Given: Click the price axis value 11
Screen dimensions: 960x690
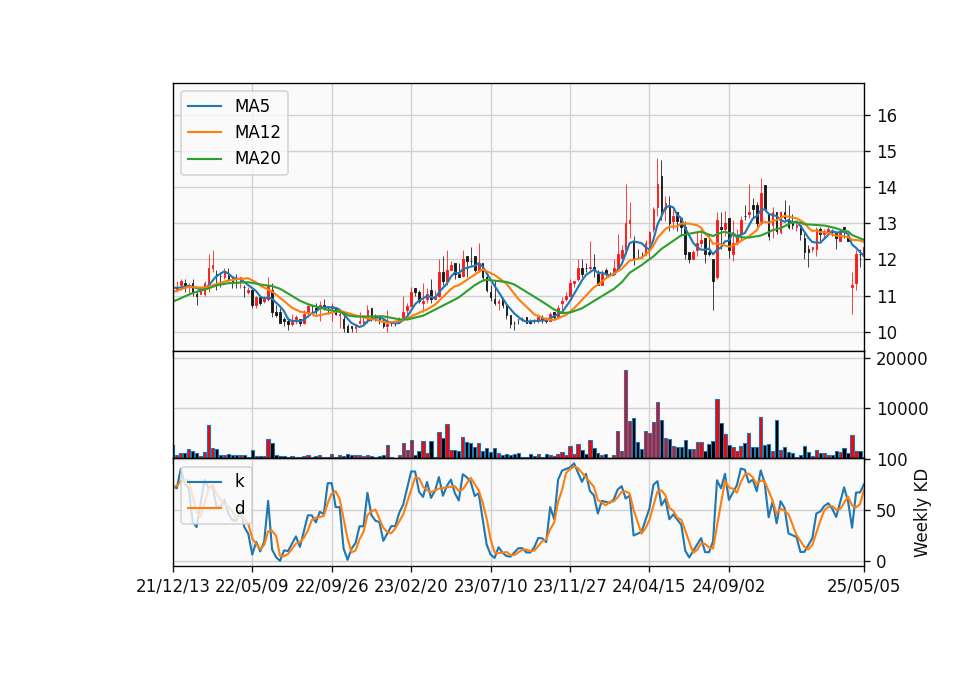Looking at the screenshot, I should click(887, 297).
